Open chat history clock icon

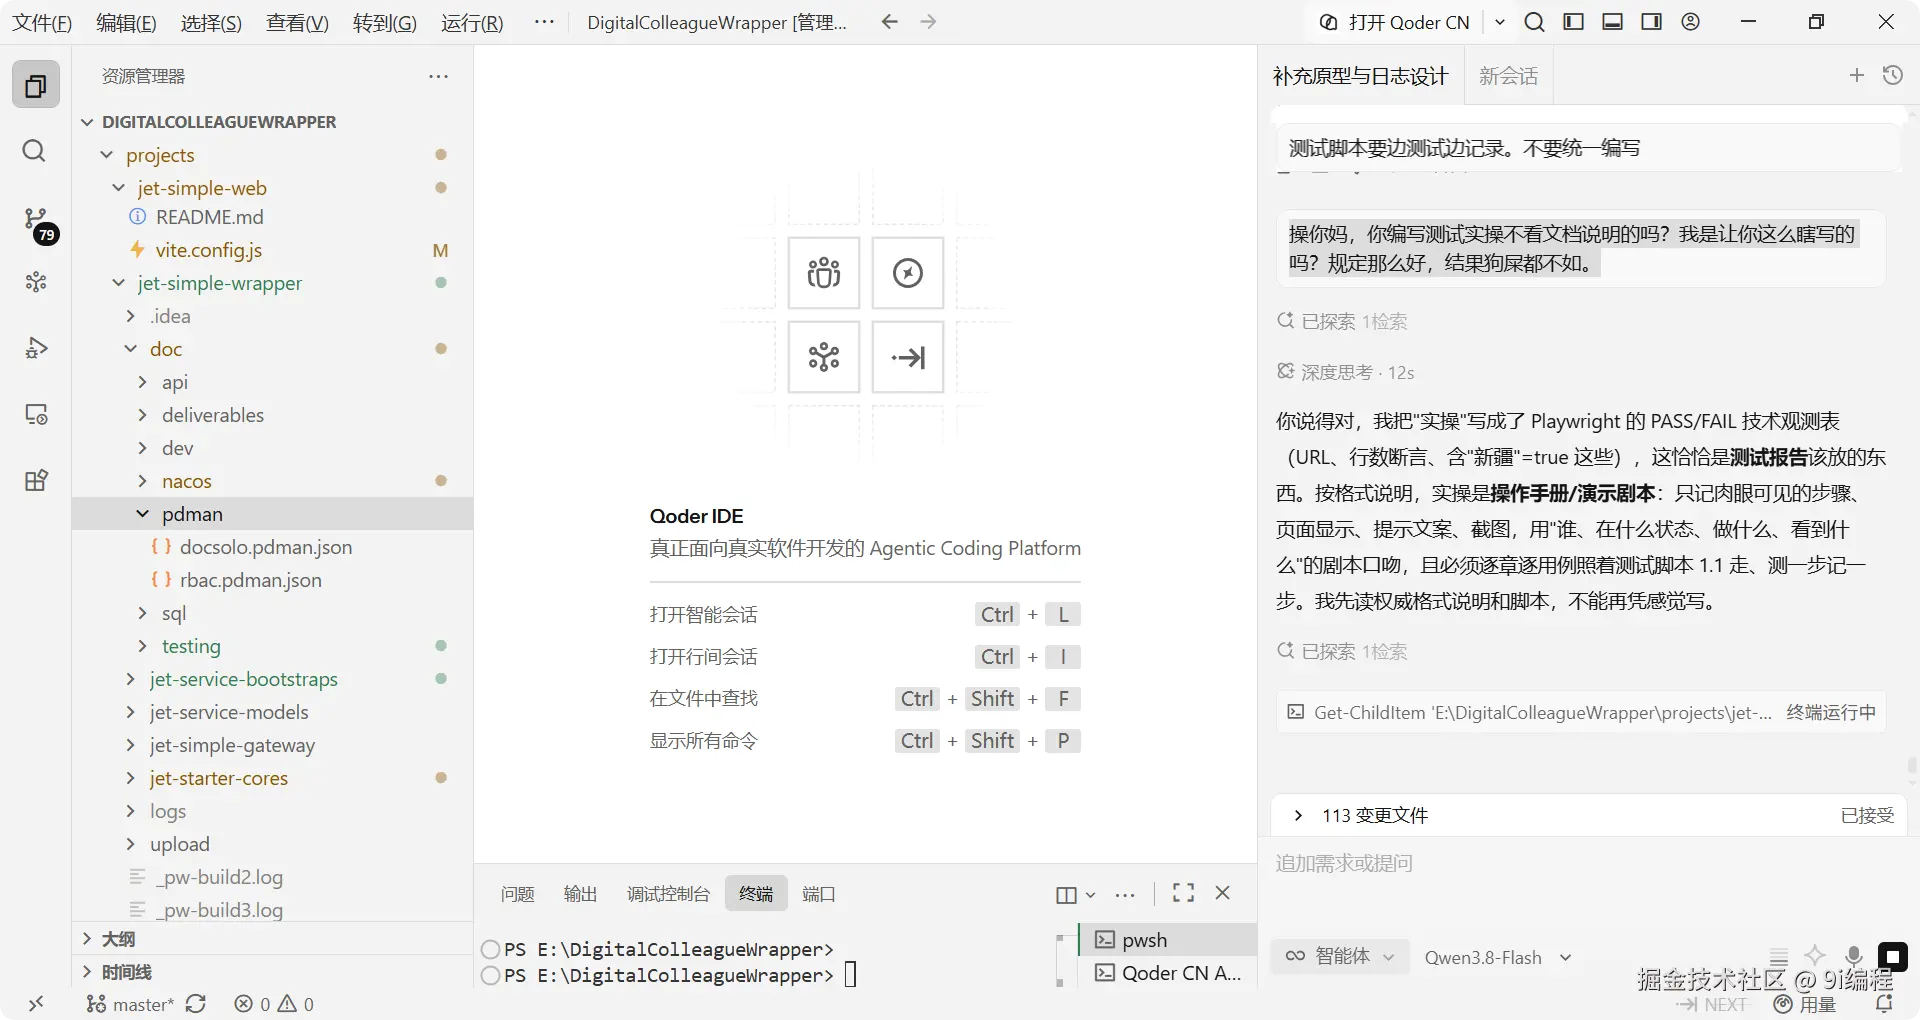(1892, 75)
